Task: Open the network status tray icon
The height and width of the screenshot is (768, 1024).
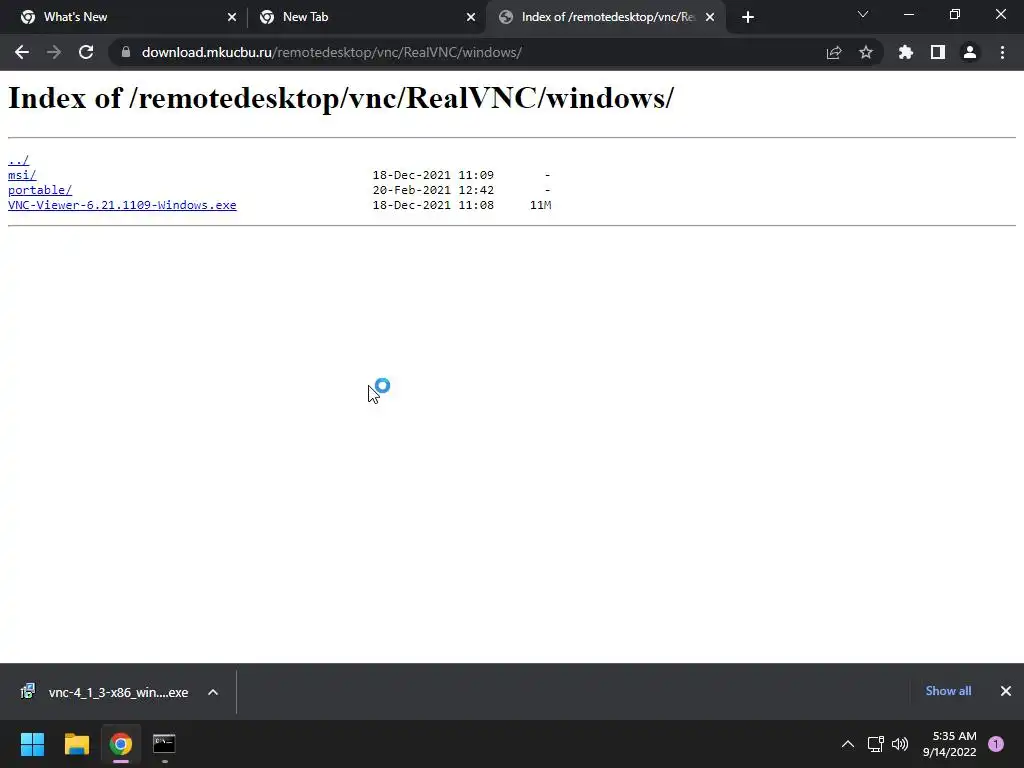Action: coord(875,744)
